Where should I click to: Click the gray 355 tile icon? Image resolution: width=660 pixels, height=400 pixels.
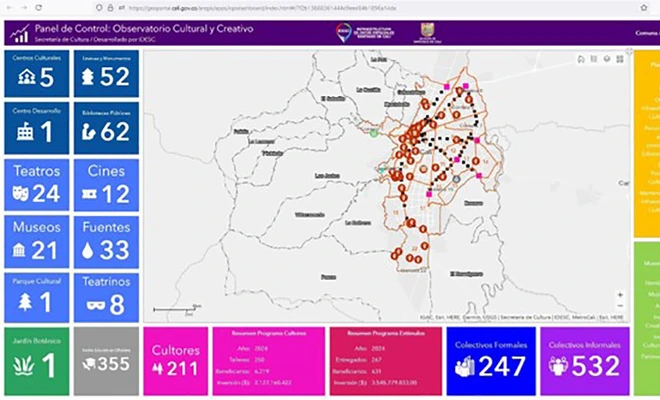[89, 365]
